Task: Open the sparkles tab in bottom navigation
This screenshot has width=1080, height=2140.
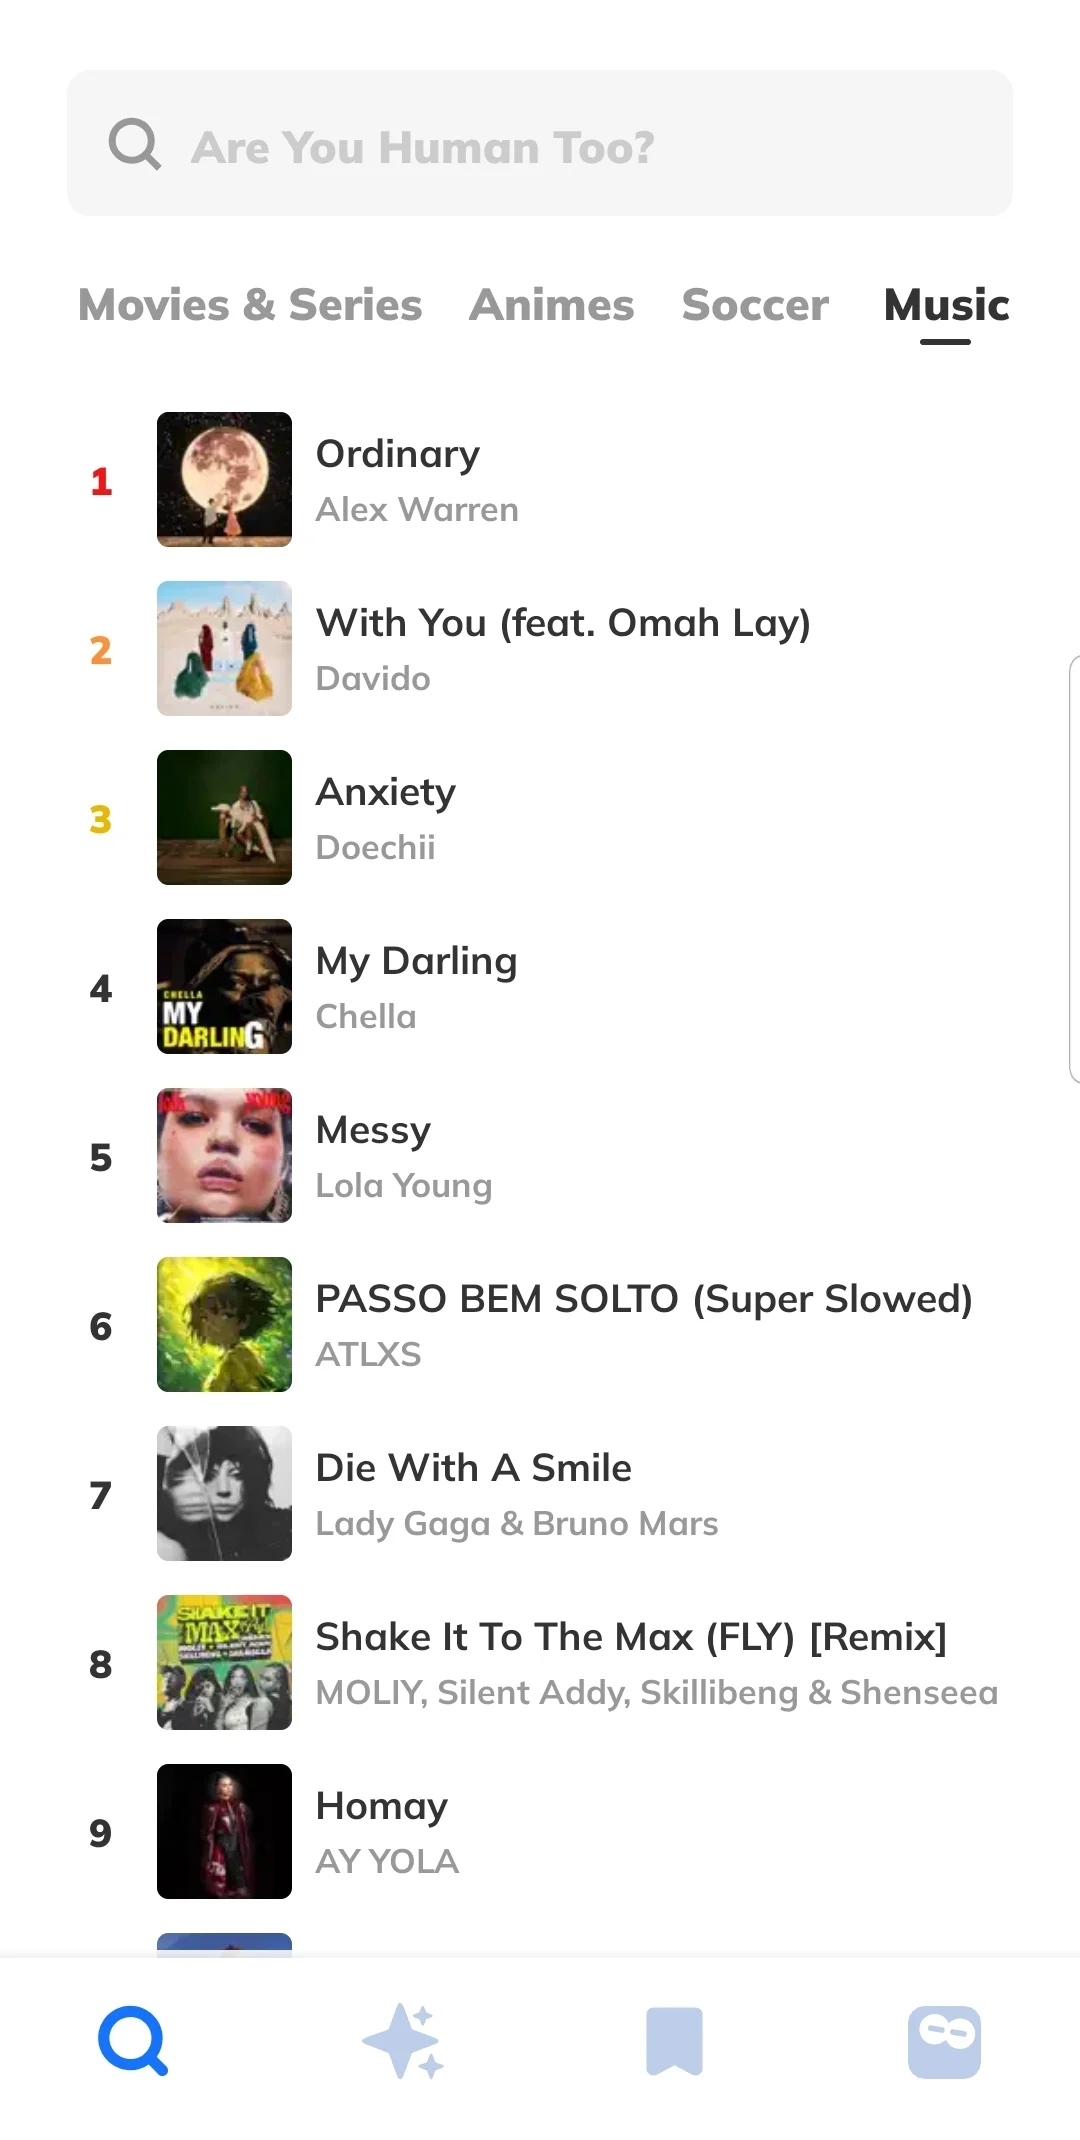Action: click(403, 2041)
